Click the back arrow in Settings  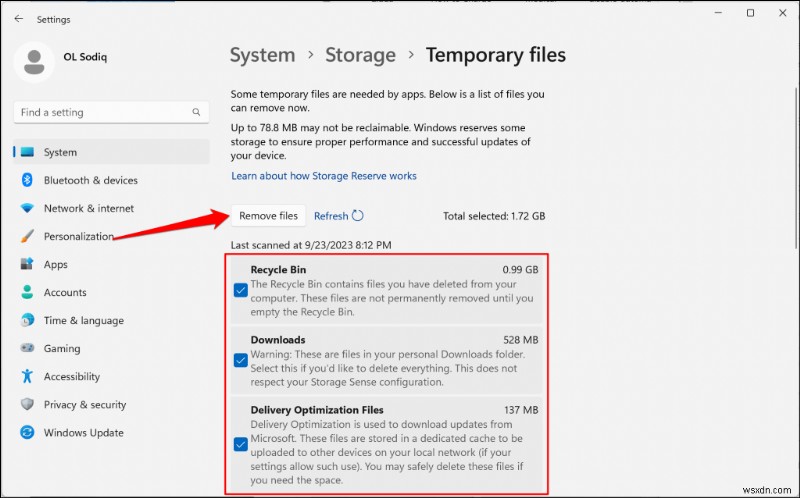click(19, 19)
